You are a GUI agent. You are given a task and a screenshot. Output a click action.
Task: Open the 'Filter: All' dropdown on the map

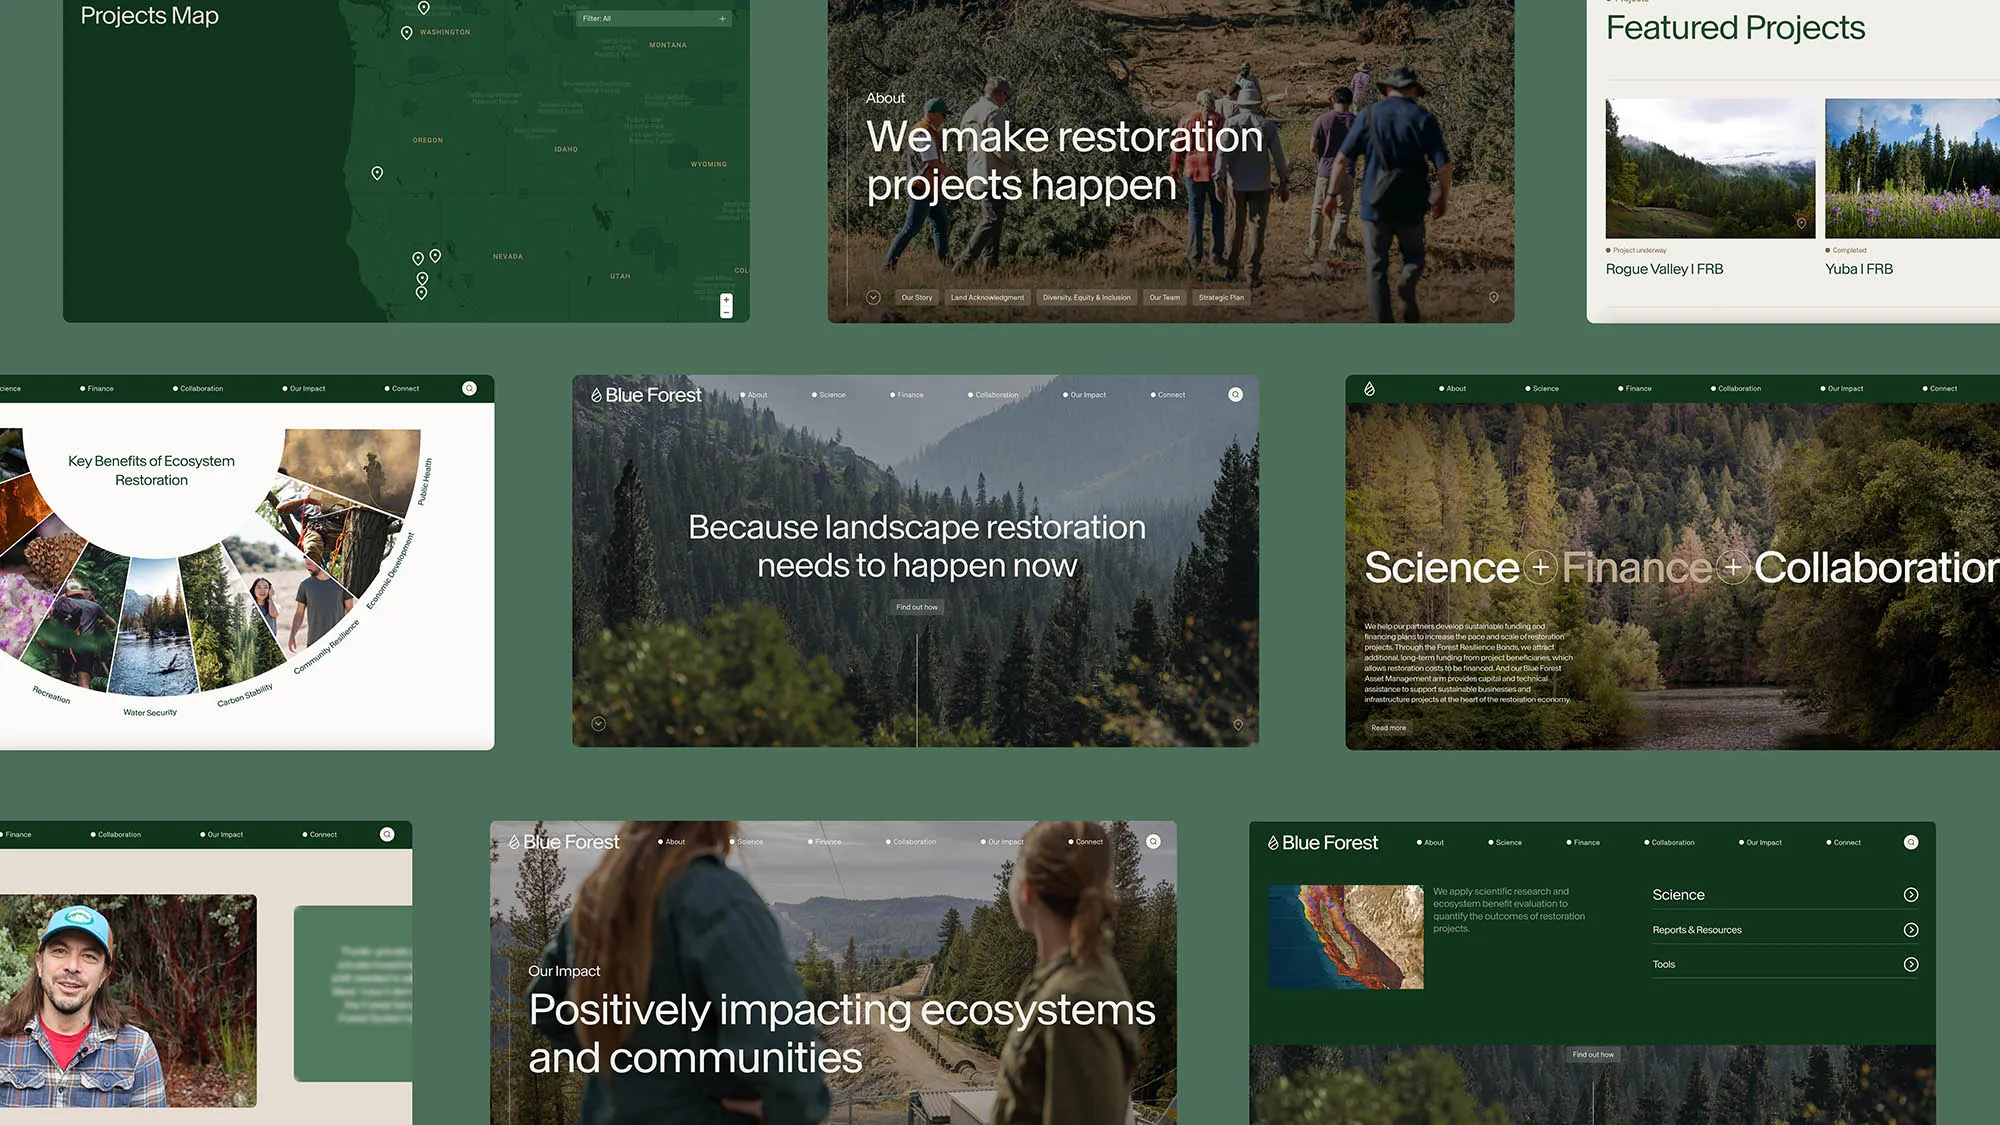point(655,18)
